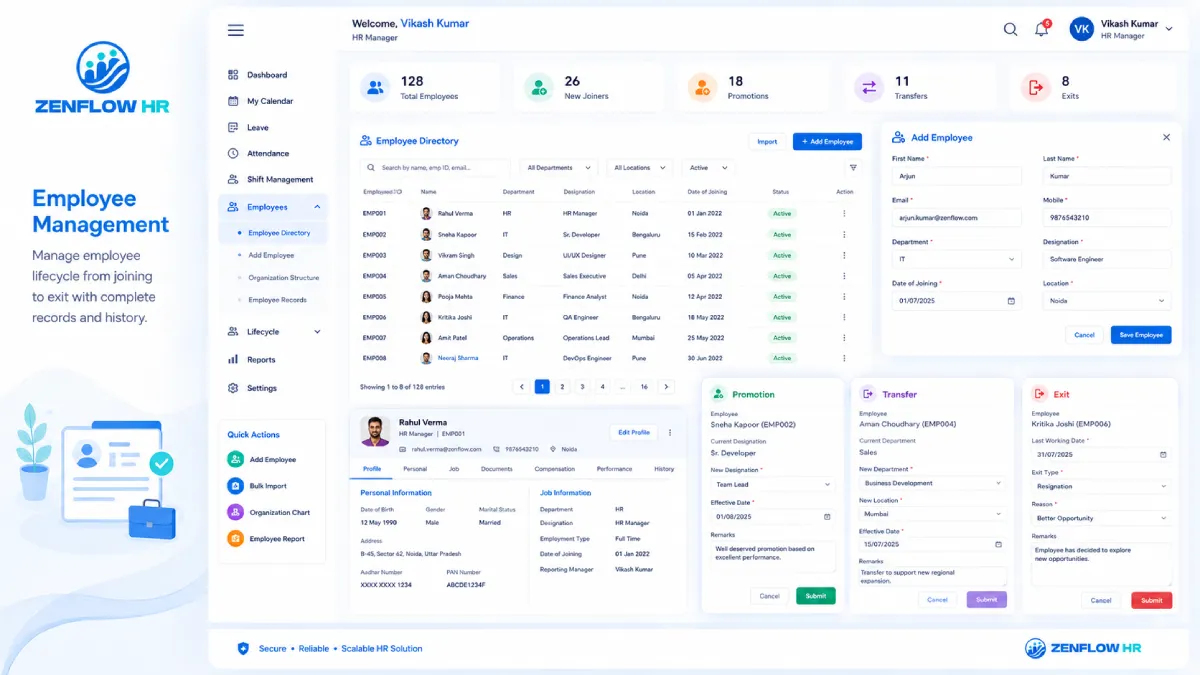Open Exit Type dropdown showing Resignation
The height and width of the screenshot is (675, 1200).
click(1101, 487)
